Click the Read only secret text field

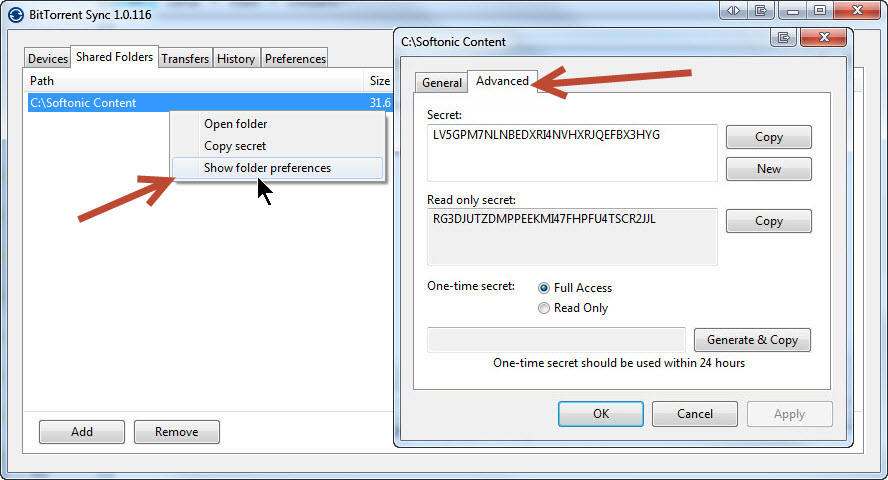(x=572, y=237)
